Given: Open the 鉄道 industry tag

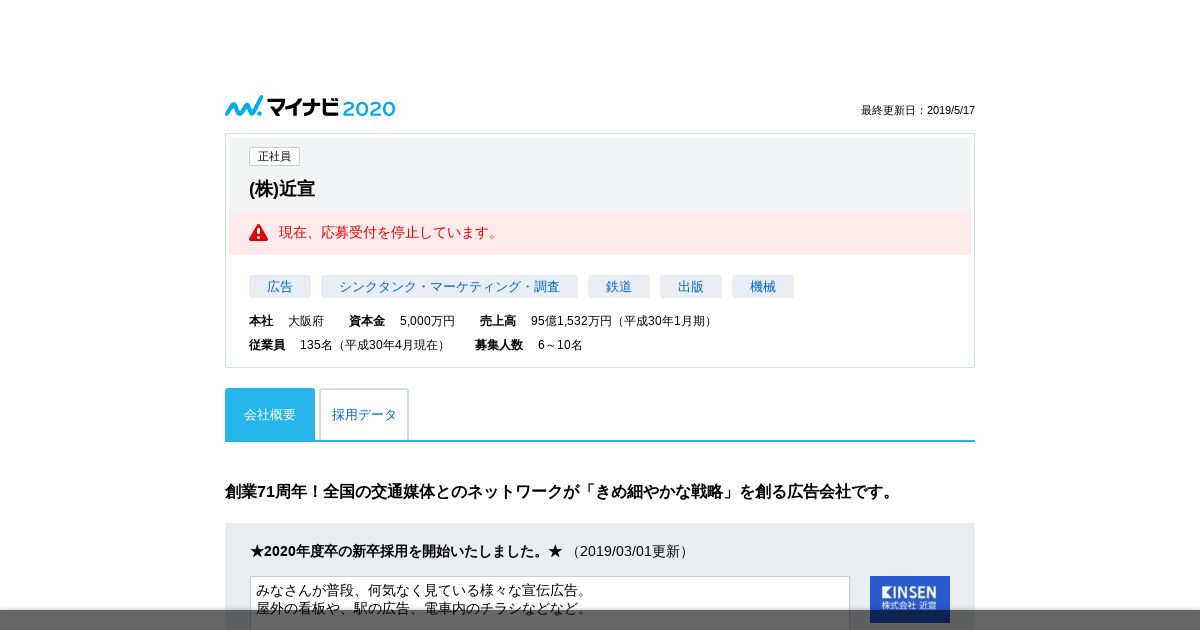Looking at the screenshot, I should point(619,287).
